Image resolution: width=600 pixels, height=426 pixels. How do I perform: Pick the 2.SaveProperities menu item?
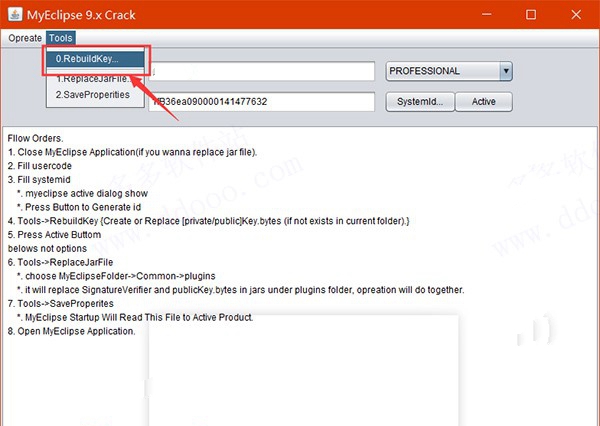95,95
